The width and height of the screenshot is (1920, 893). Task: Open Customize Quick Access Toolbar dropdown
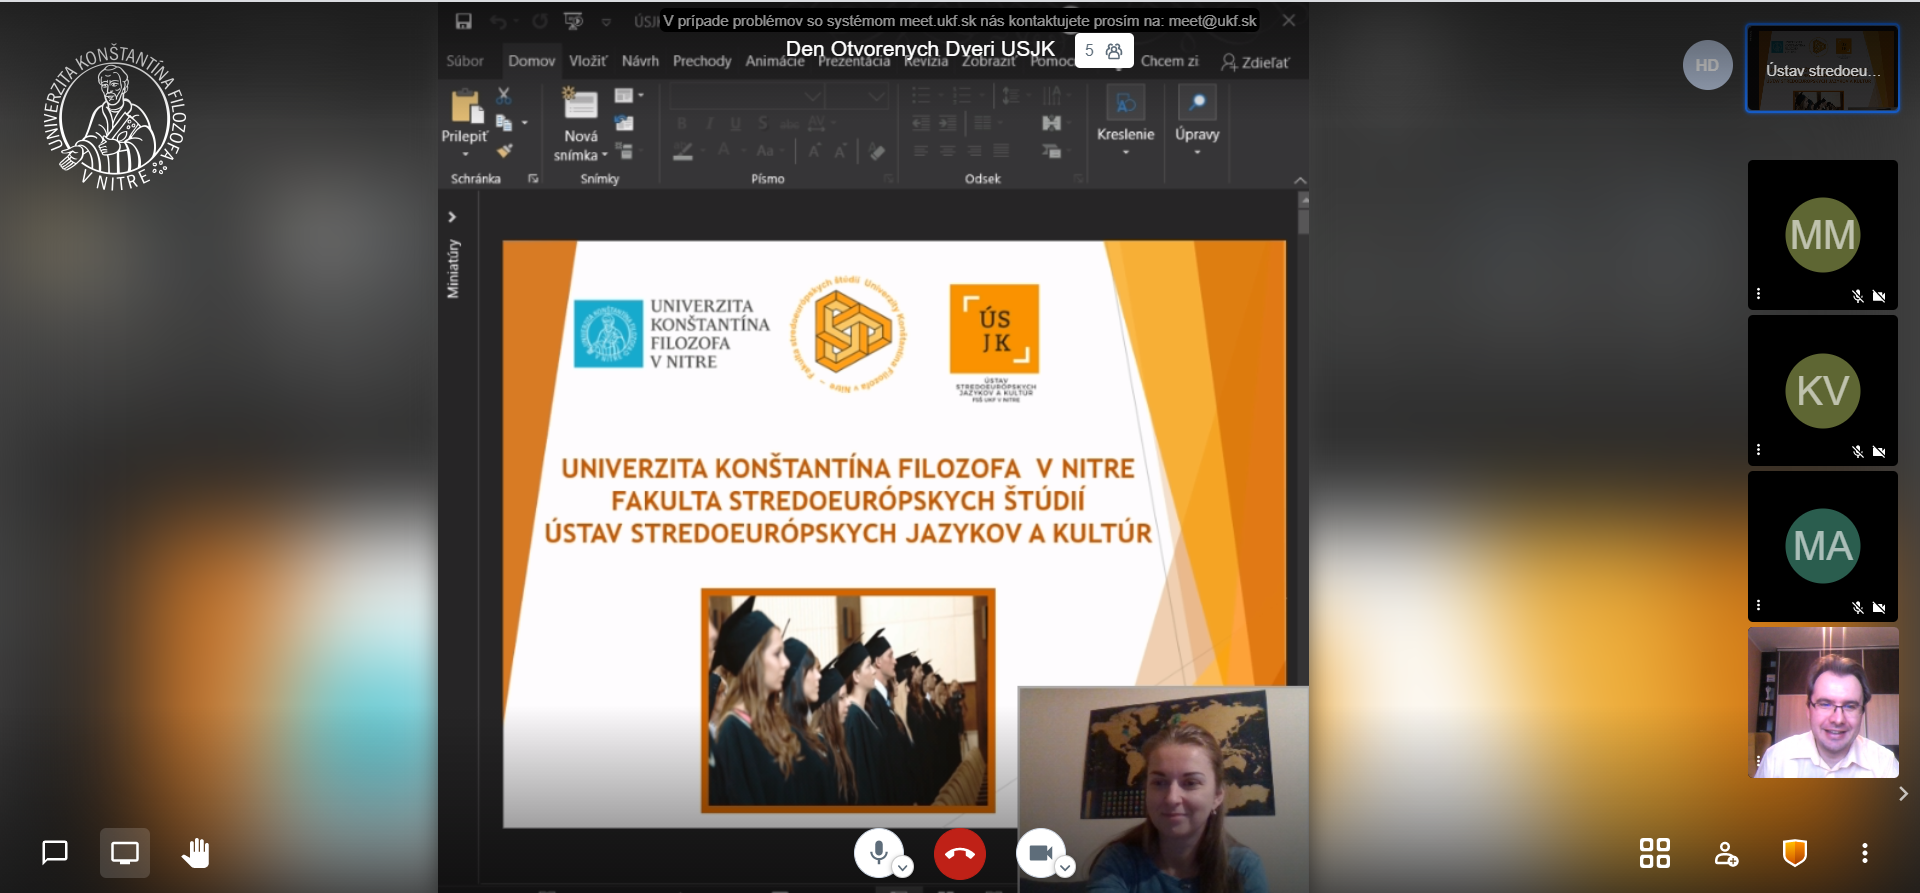[x=606, y=21]
